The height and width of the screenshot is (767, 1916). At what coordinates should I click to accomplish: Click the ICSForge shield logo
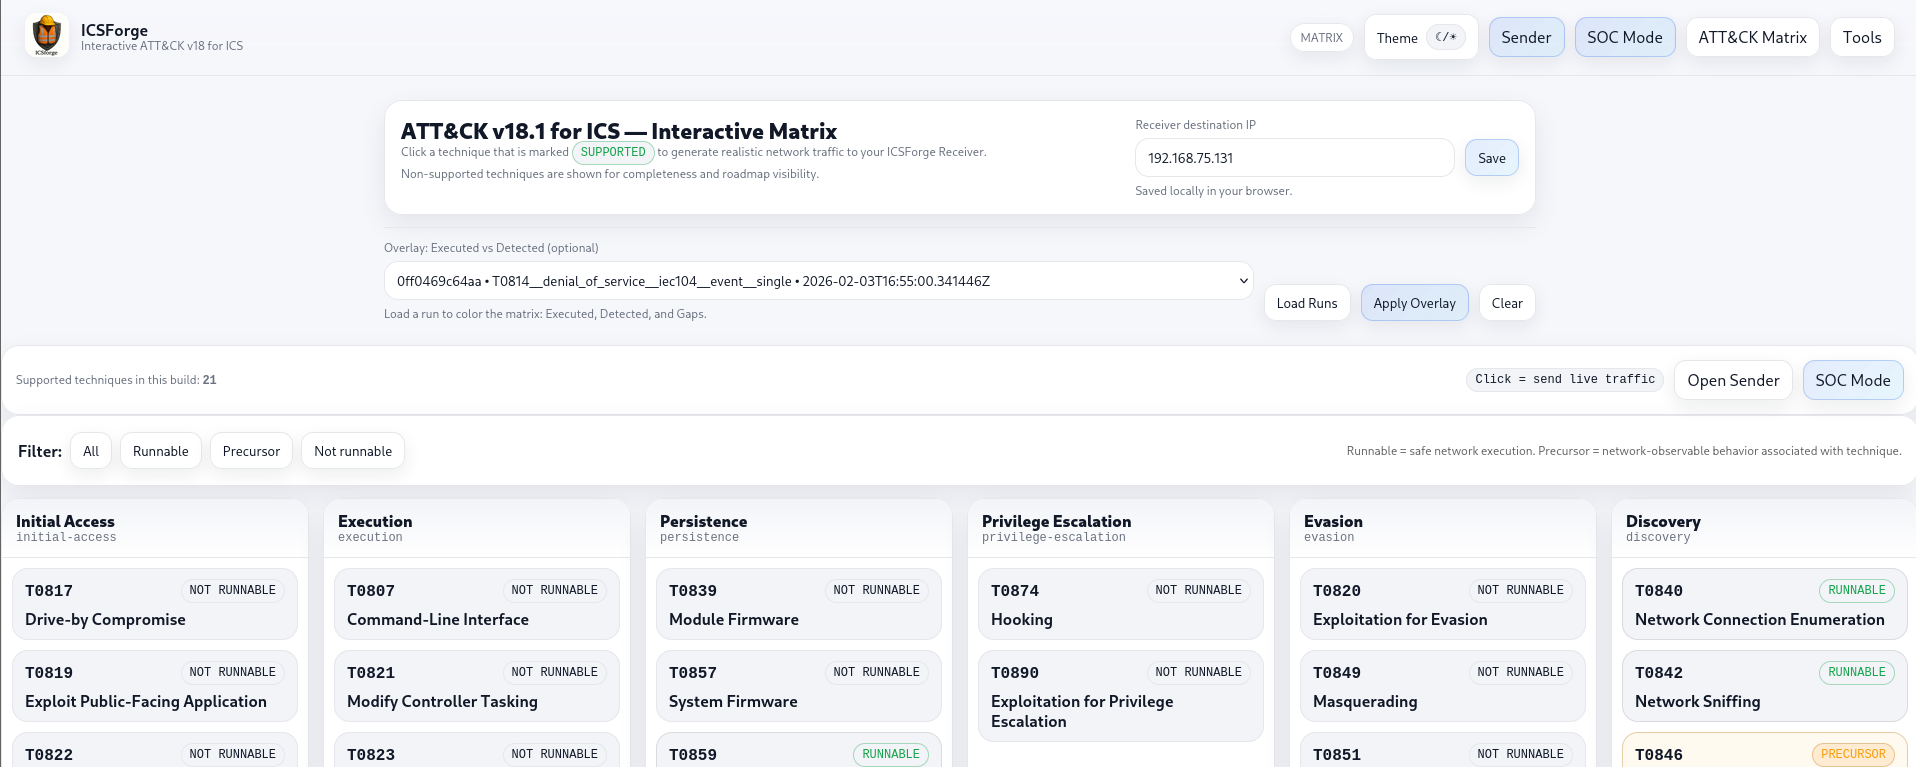pyautogui.click(x=47, y=36)
